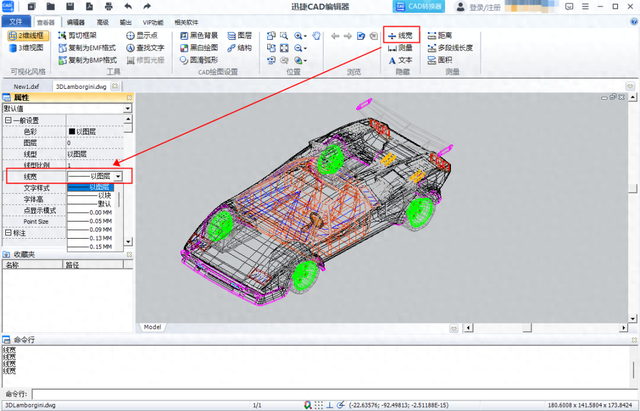Switch to the New1.dxf document tab
Viewport: 640px width, 411px height.
(26, 87)
